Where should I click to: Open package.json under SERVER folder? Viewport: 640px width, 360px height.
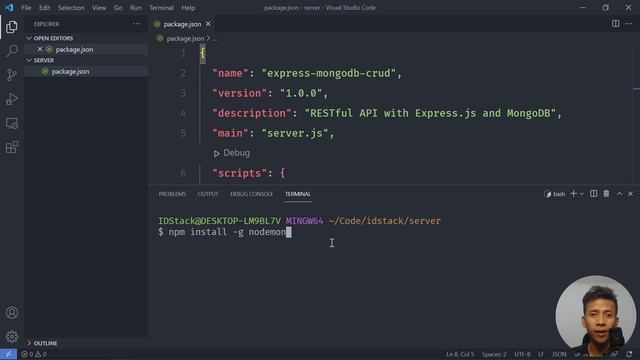coord(86,71)
